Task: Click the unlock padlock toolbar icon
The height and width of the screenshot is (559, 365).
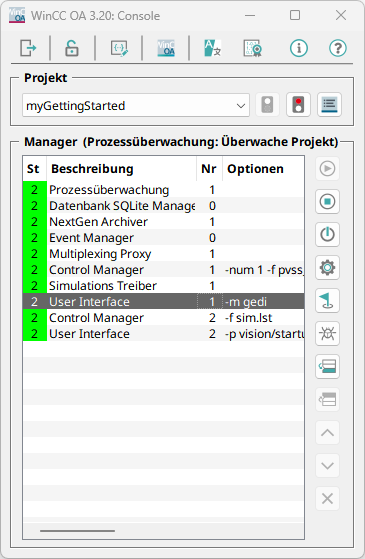Action: coord(72,48)
